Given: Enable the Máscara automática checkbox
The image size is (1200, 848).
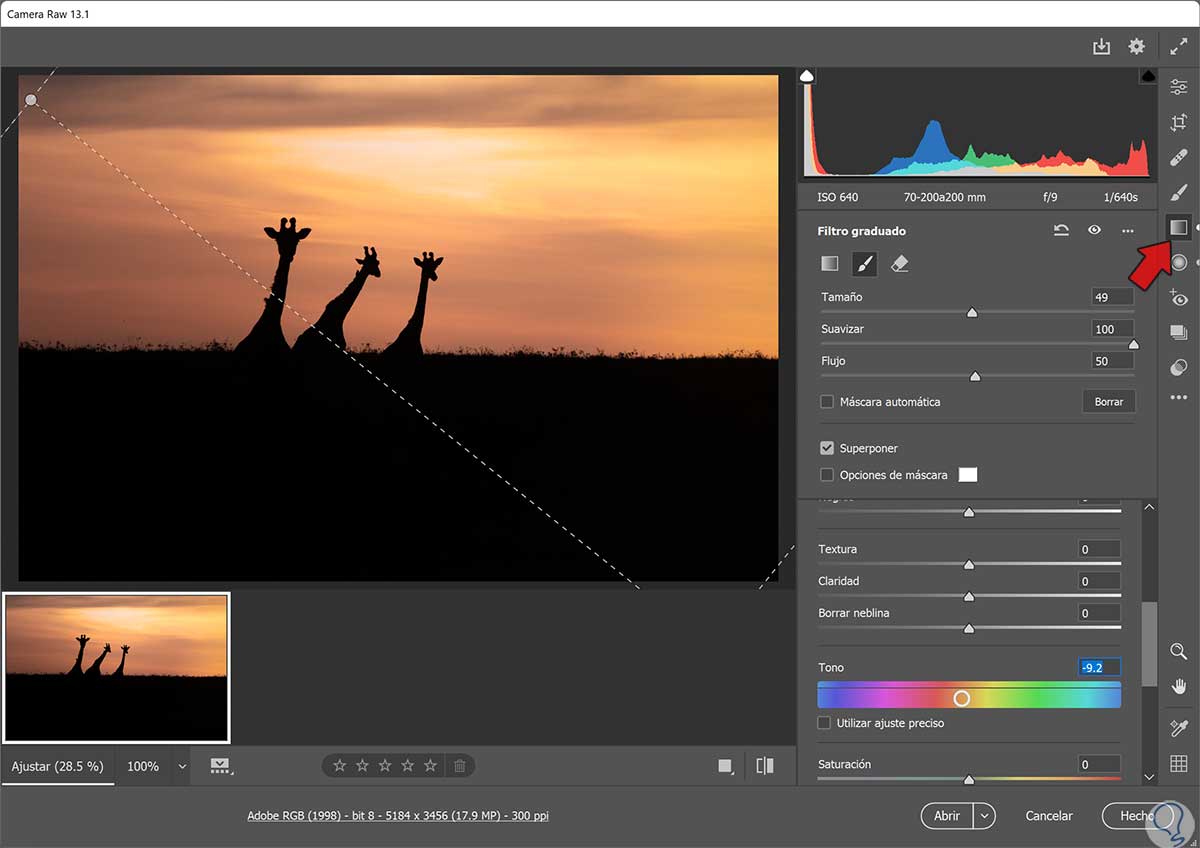Looking at the screenshot, I should [827, 402].
